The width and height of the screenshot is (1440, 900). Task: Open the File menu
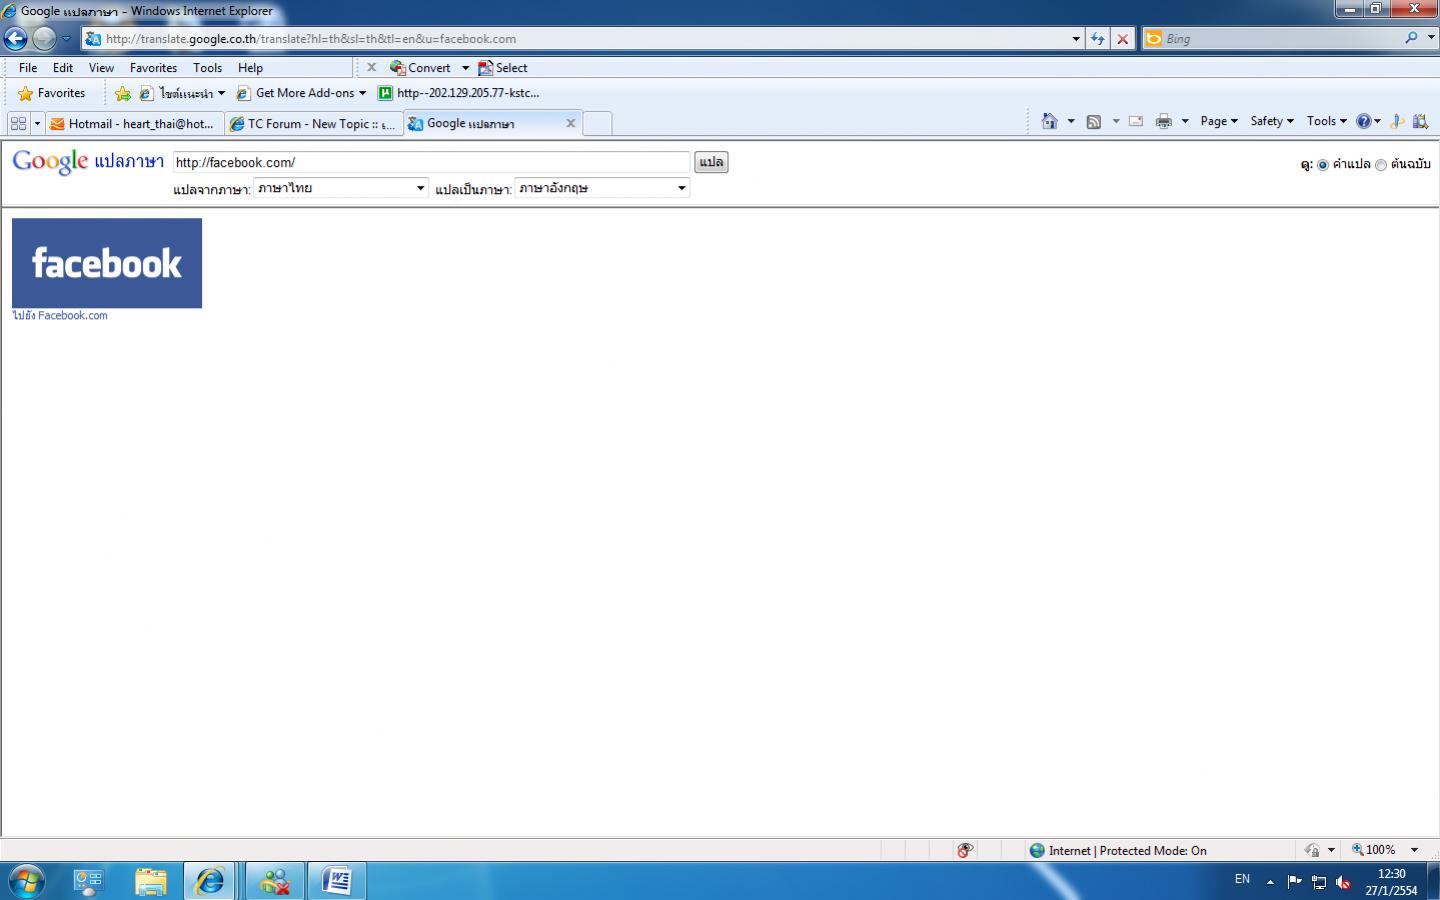[28, 68]
